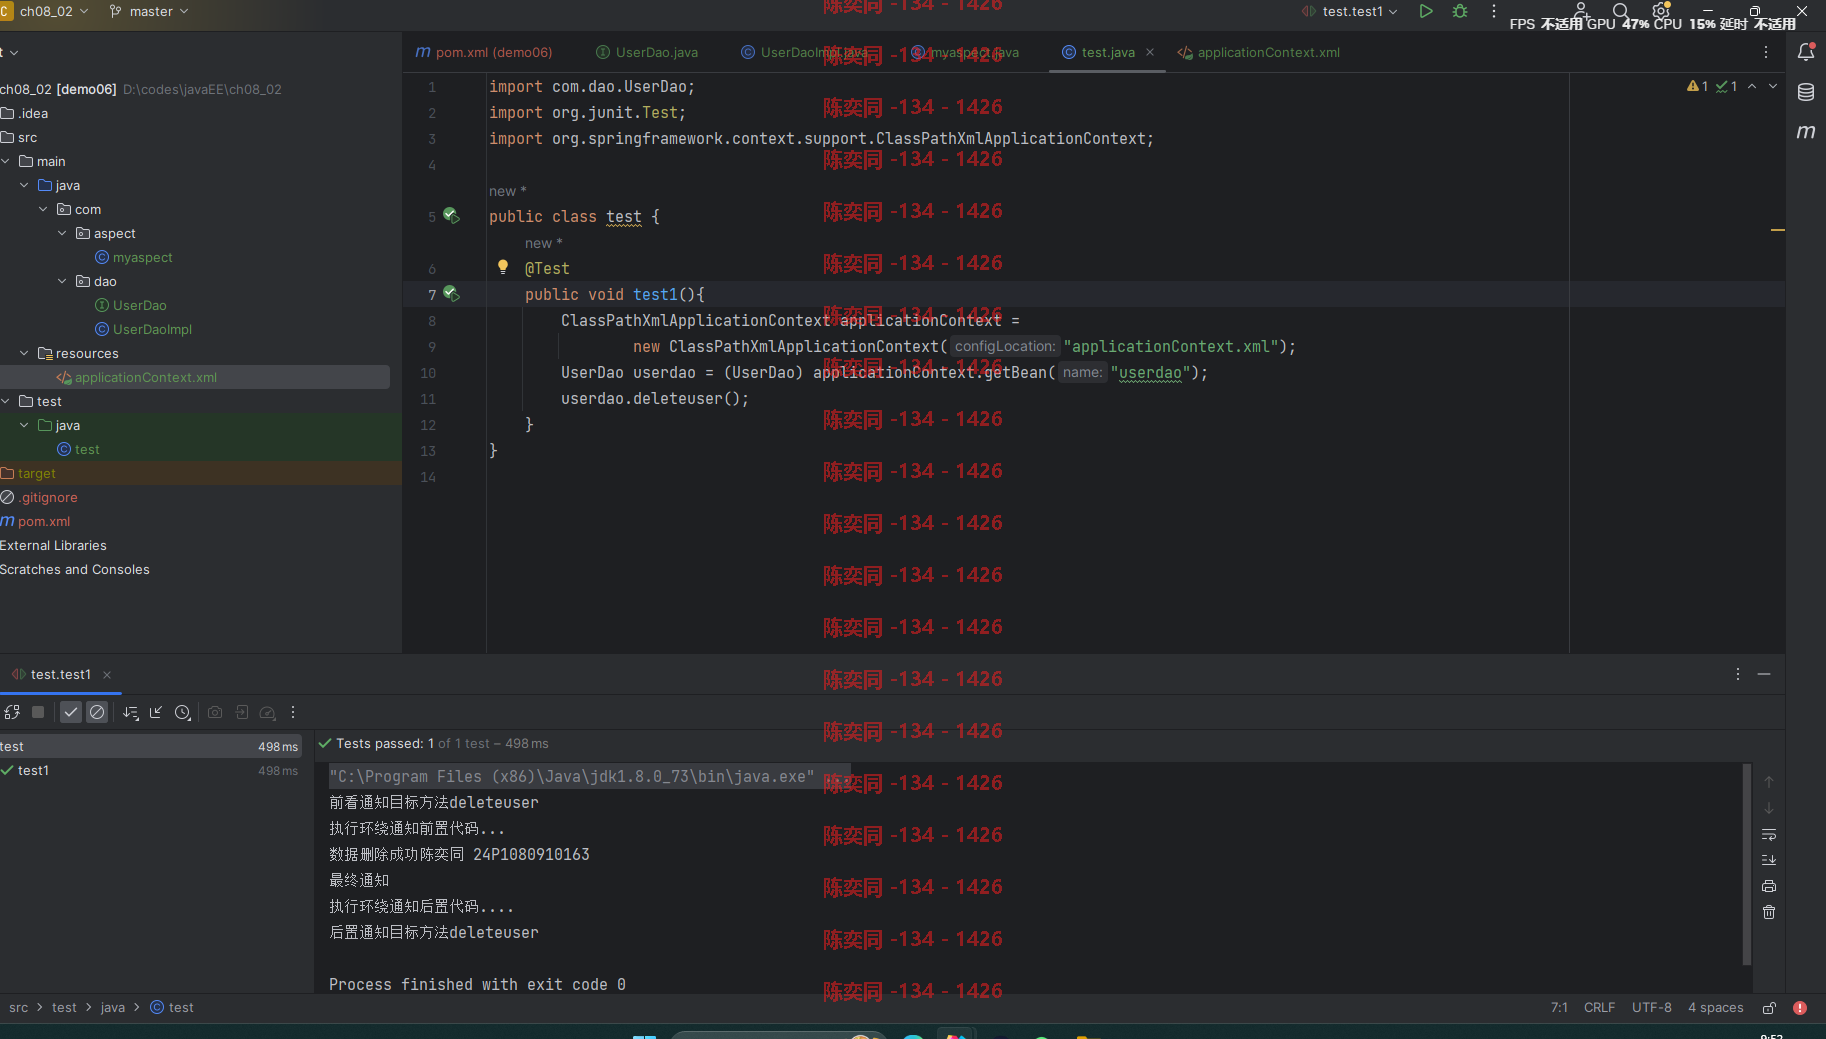Click 4 spaces indent setting
The image size is (1826, 1039).
click(x=1715, y=1008)
